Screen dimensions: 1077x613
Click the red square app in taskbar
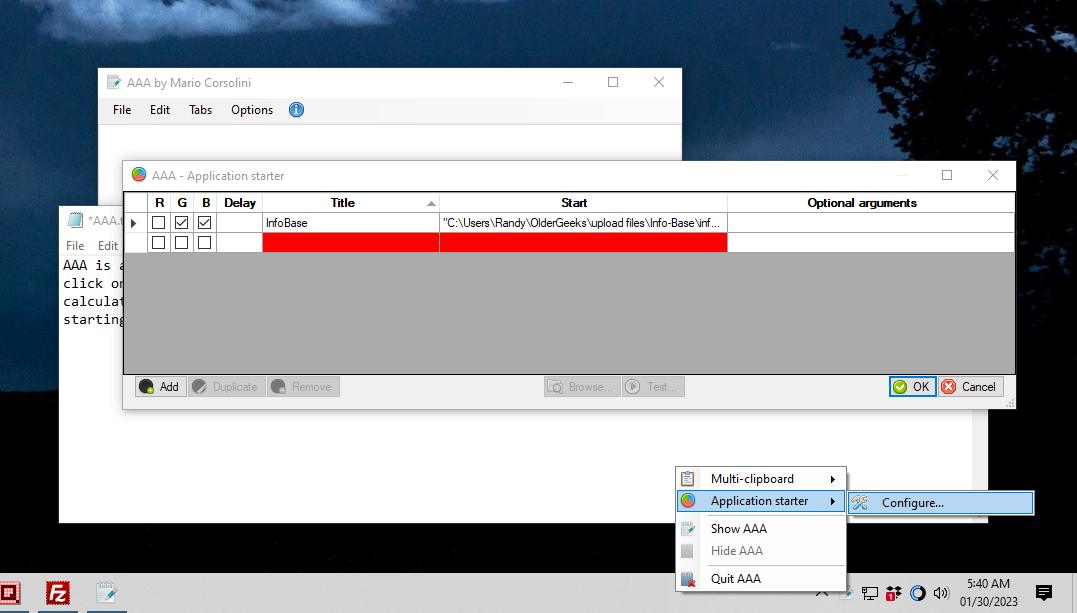(x=10, y=593)
